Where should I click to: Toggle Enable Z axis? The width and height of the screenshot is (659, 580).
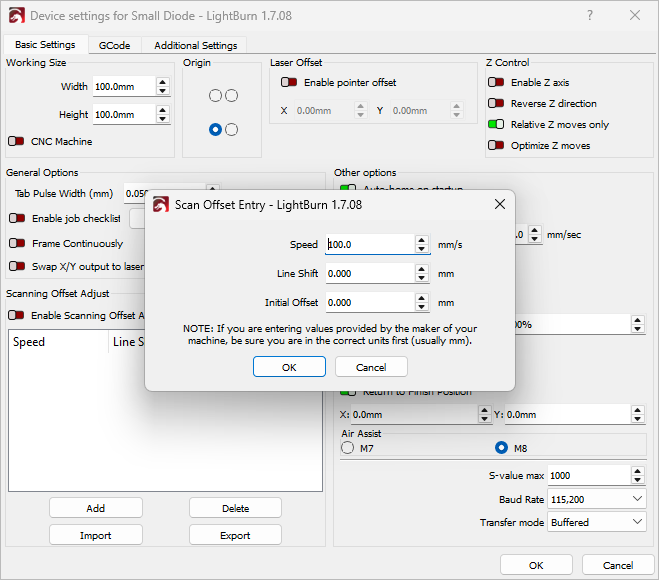pyautogui.click(x=496, y=82)
